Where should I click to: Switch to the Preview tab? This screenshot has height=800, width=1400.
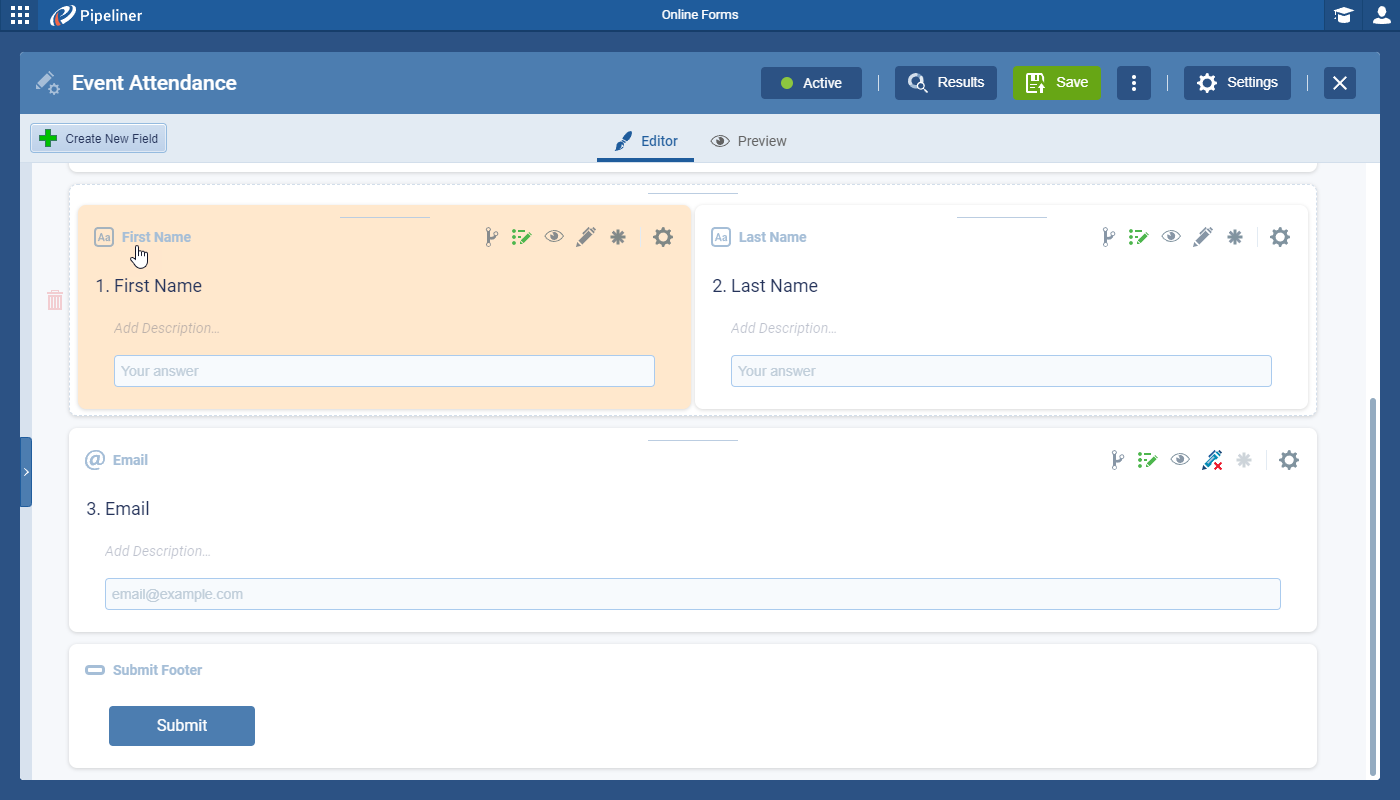pos(748,141)
